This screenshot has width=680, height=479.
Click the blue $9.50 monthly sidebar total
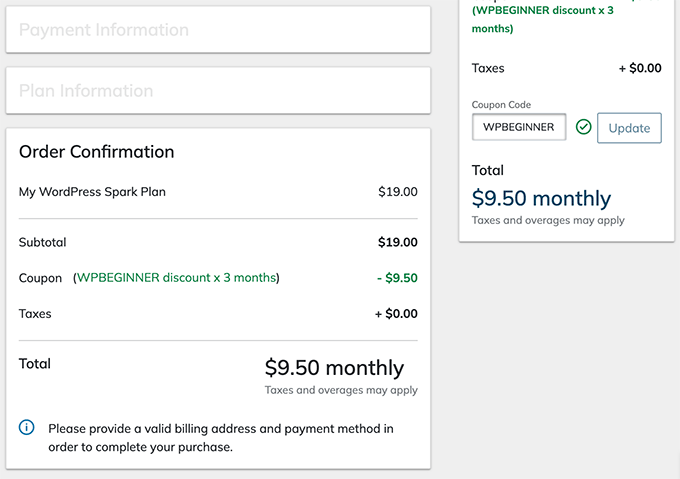click(541, 199)
